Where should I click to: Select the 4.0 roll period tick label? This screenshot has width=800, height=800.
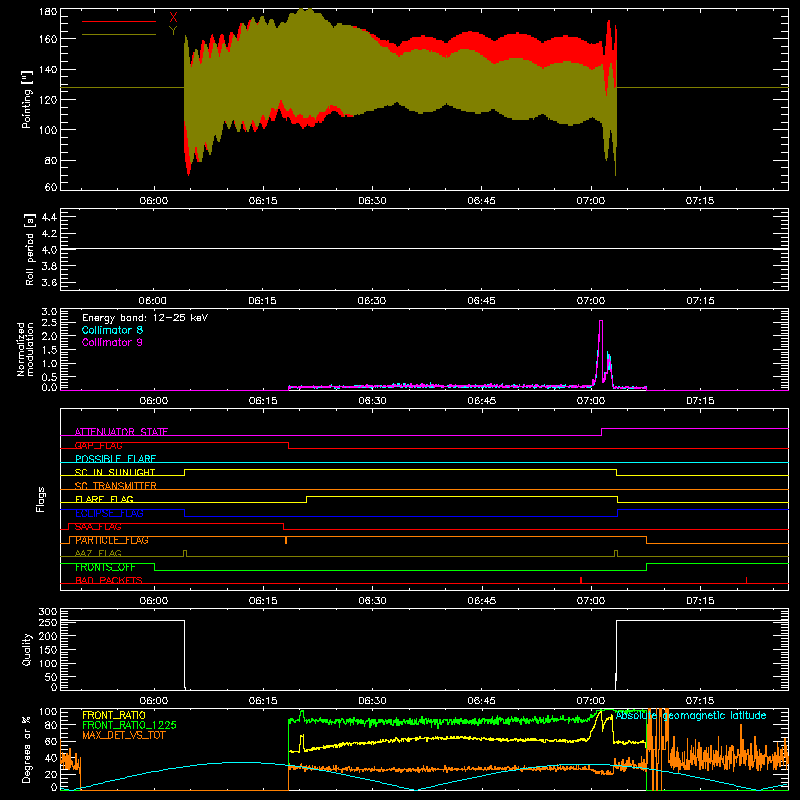48,250
